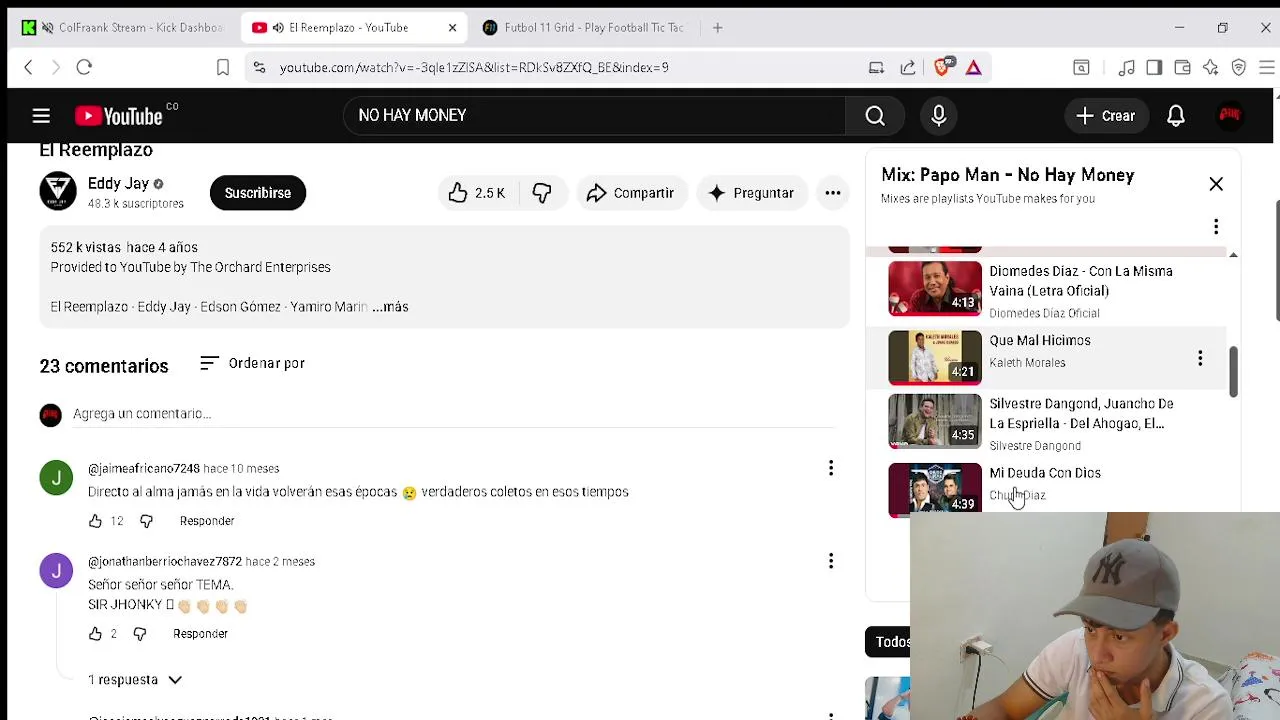Open the @jonathanberriochavez7872 username
Image resolution: width=1280 pixels, height=720 pixels.
click(x=165, y=561)
